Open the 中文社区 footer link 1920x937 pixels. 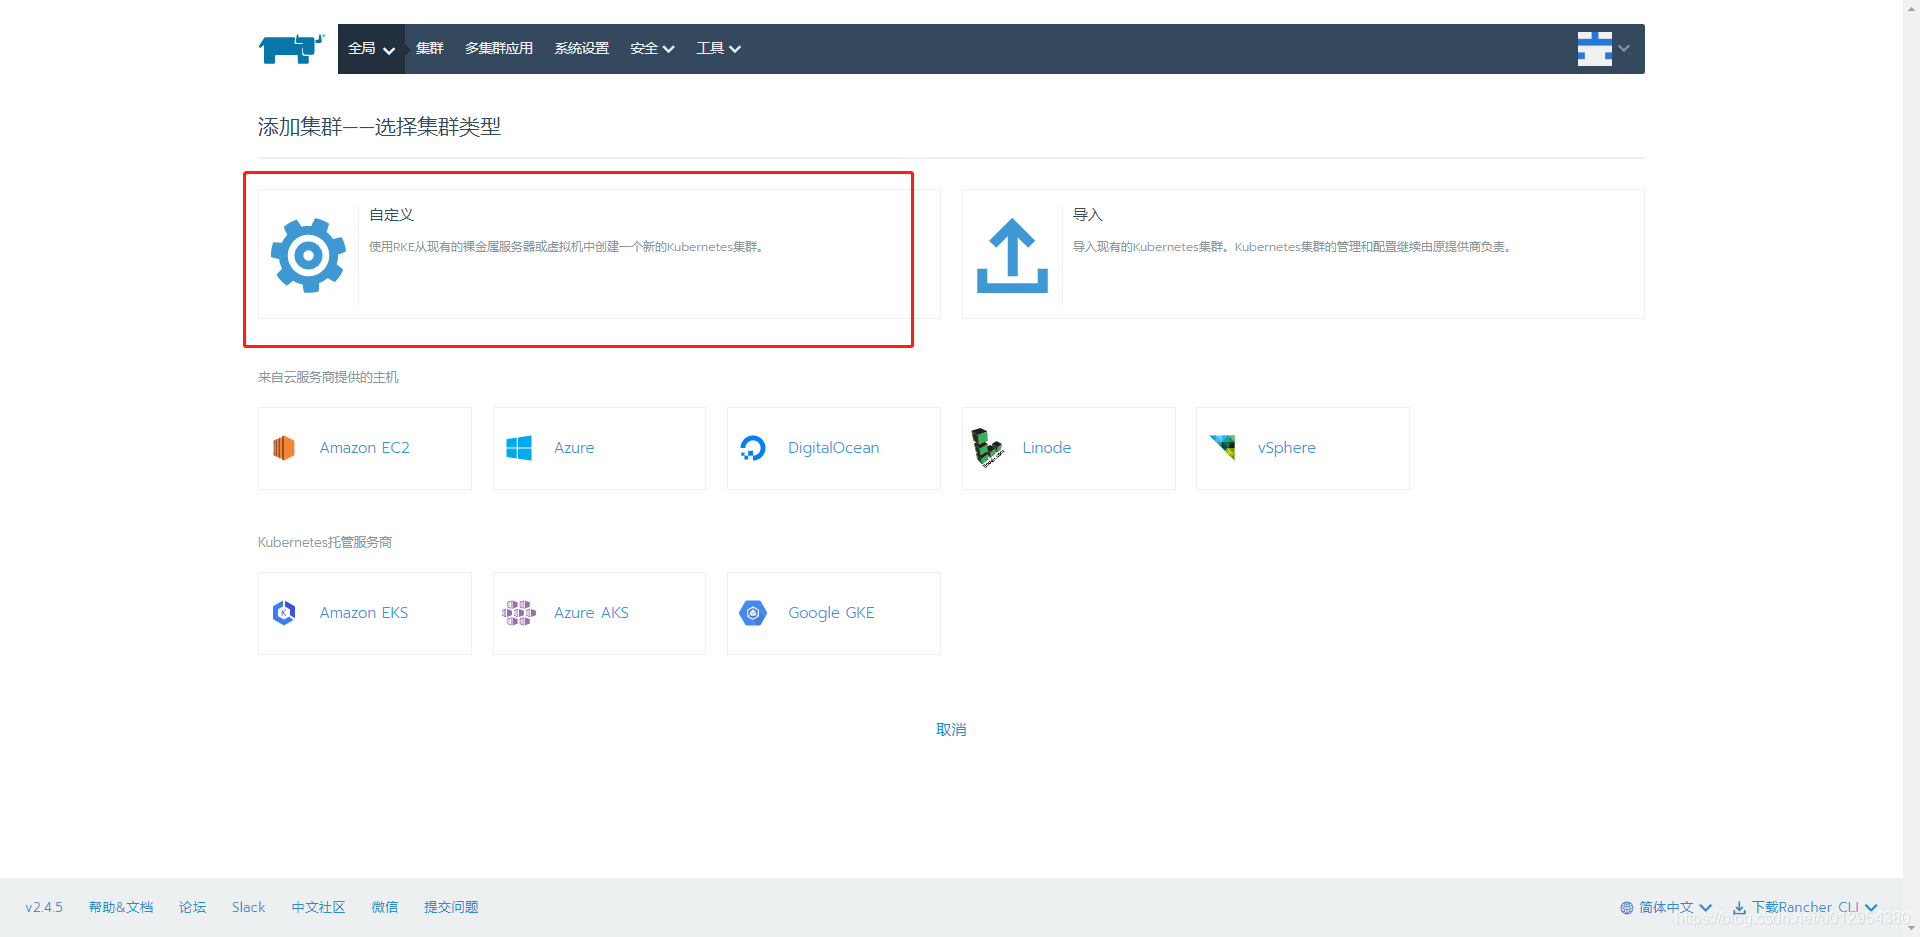pos(318,908)
